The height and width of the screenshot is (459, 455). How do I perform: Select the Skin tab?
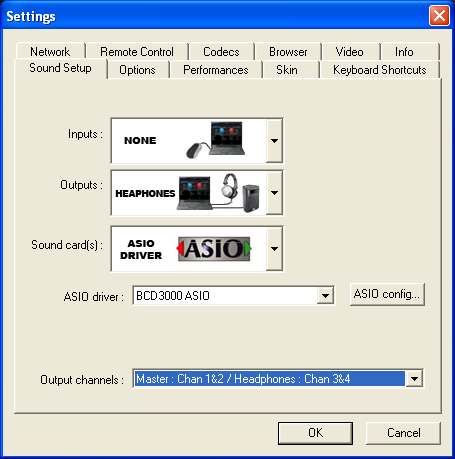(287, 70)
